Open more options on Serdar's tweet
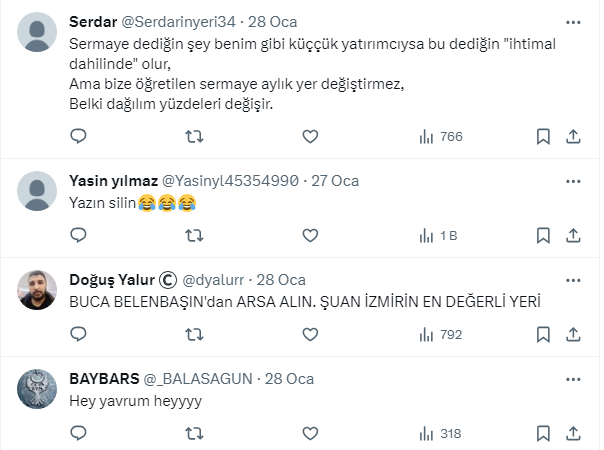 pyautogui.click(x=574, y=21)
